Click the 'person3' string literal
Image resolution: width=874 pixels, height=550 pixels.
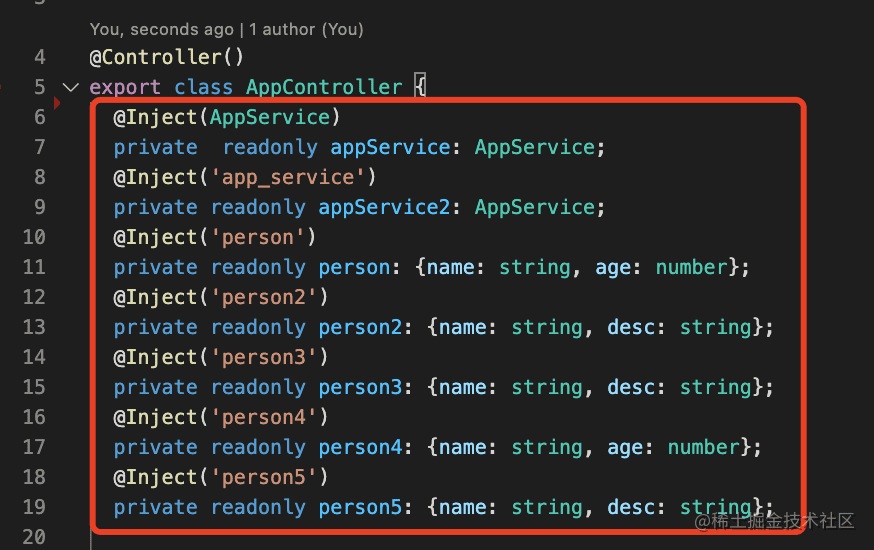(x=264, y=357)
